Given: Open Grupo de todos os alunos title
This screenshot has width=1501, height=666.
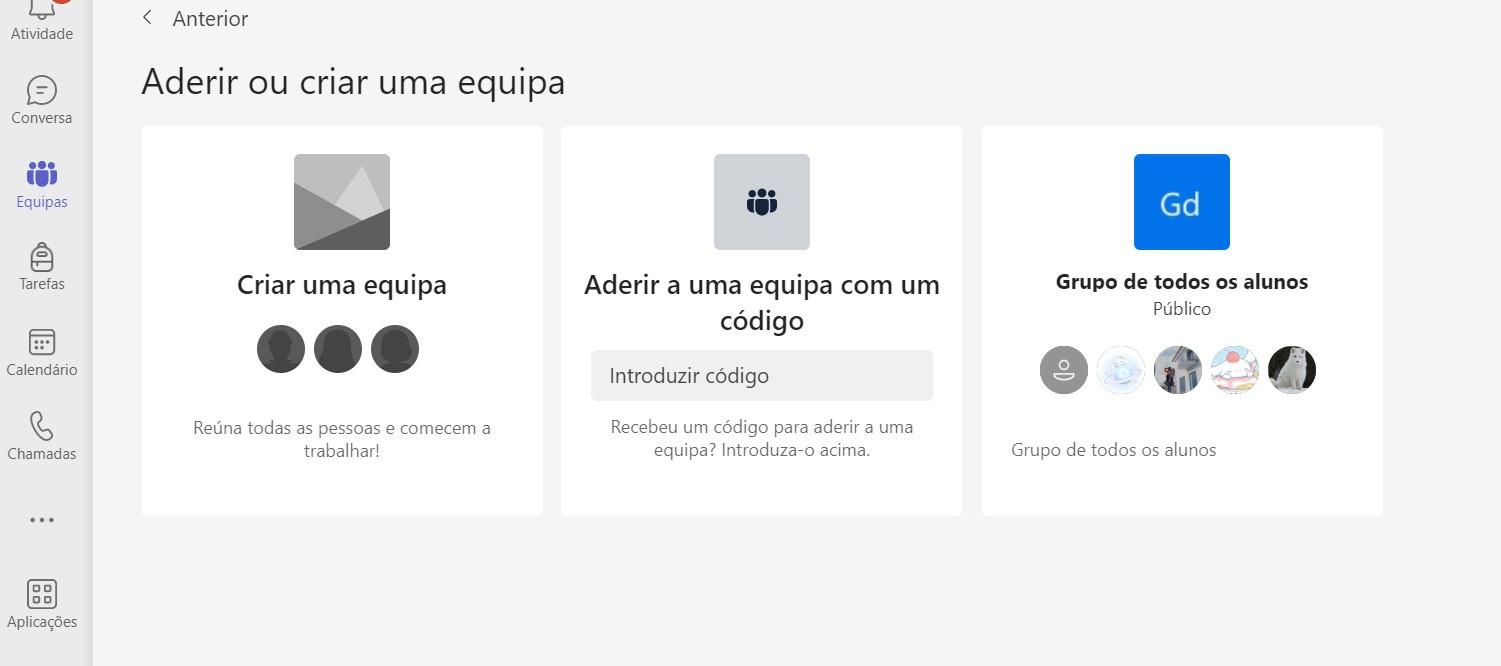Looking at the screenshot, I should click(x=1181, y=282).
